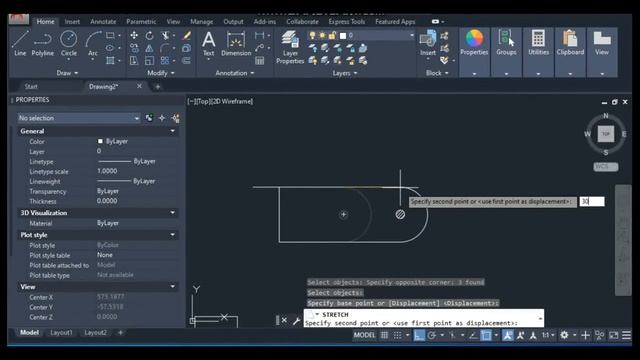Choose the Ellipse draw tool

[x=110, y=48]
